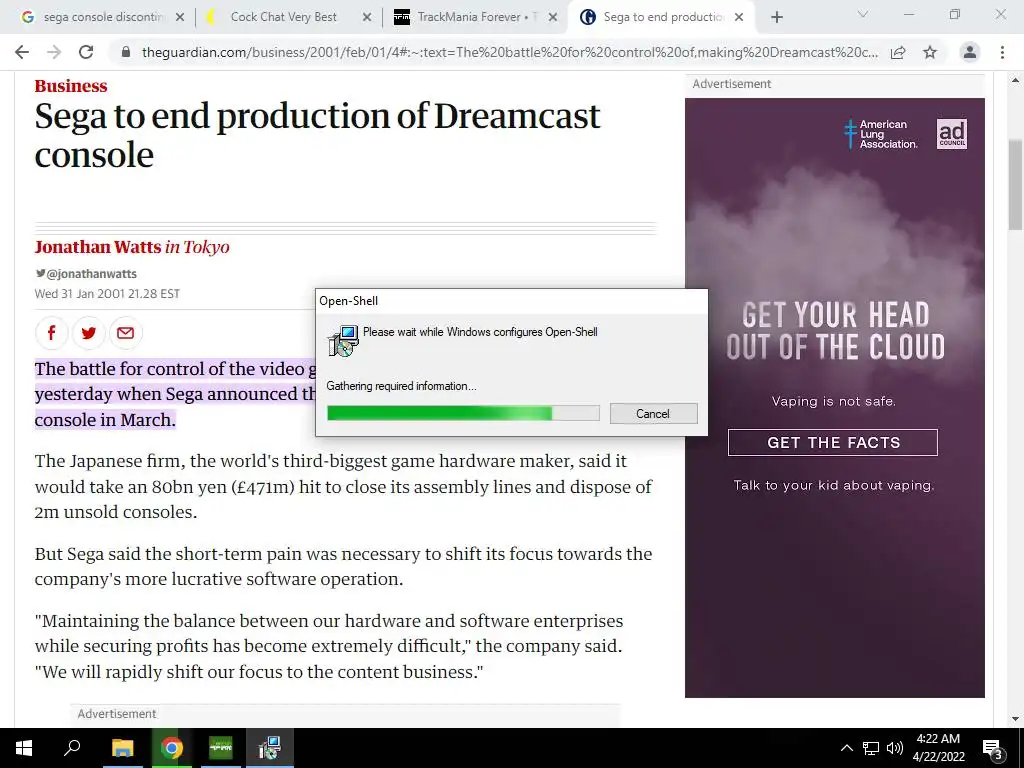Click the scrollbar down arrow
The width and height of the screenshot is (1024, 768).
click(x=1015, y=719)
